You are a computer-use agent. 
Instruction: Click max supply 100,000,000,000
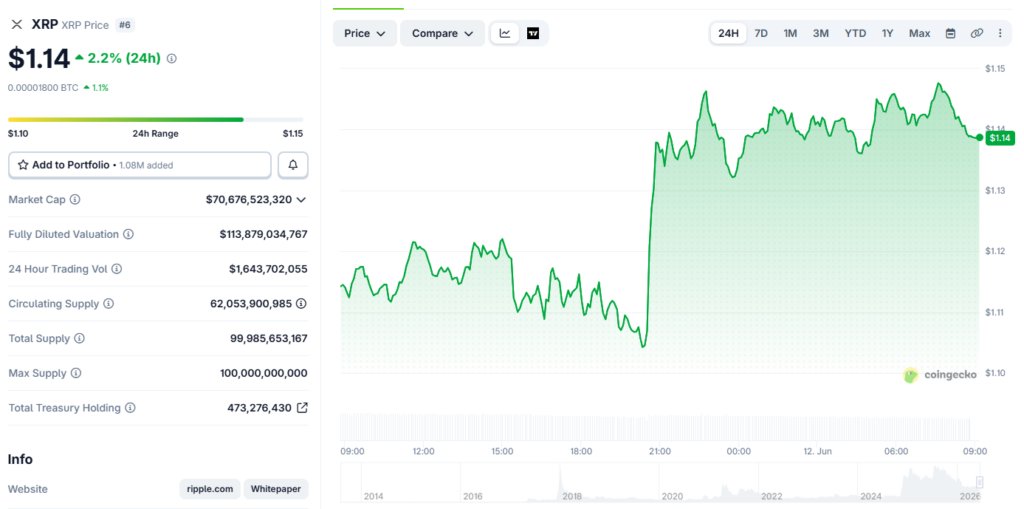coord(264,373)
